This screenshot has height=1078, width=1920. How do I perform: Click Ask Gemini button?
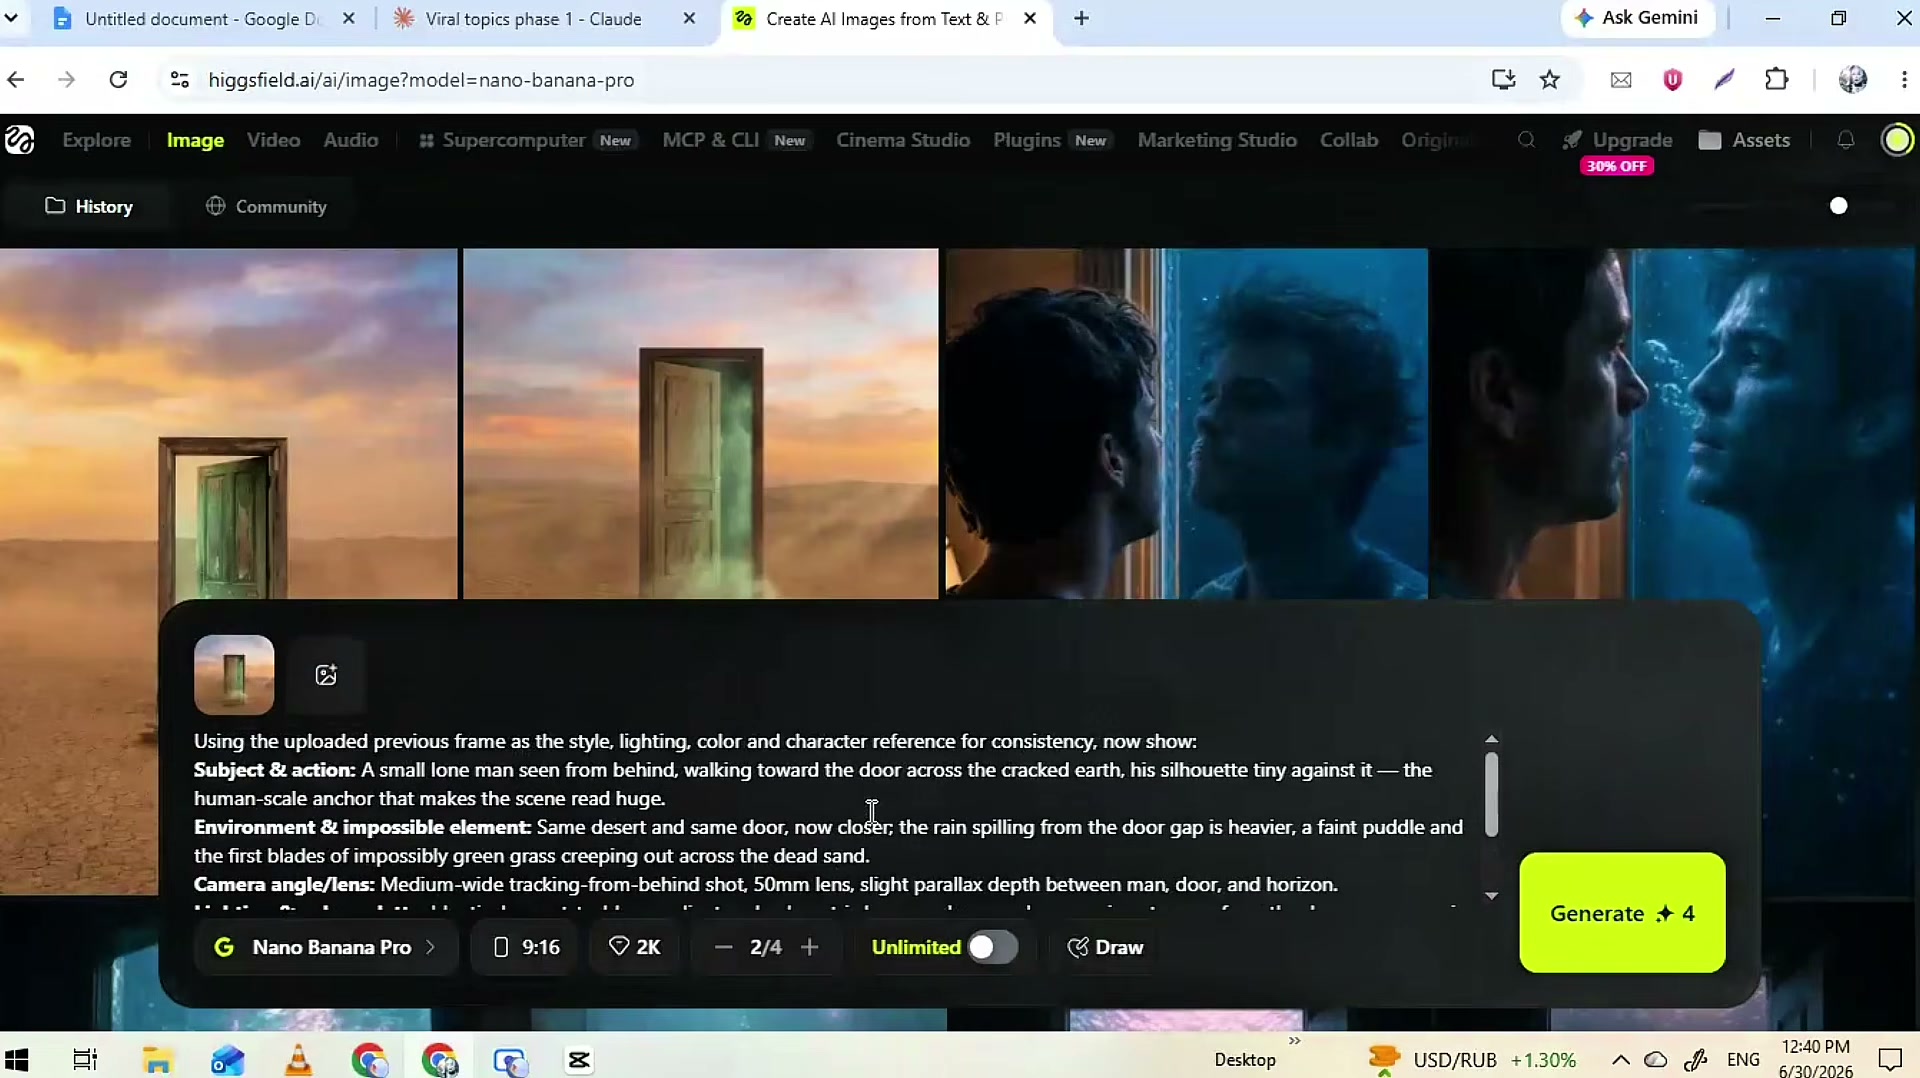click(x=1636, y=18)
